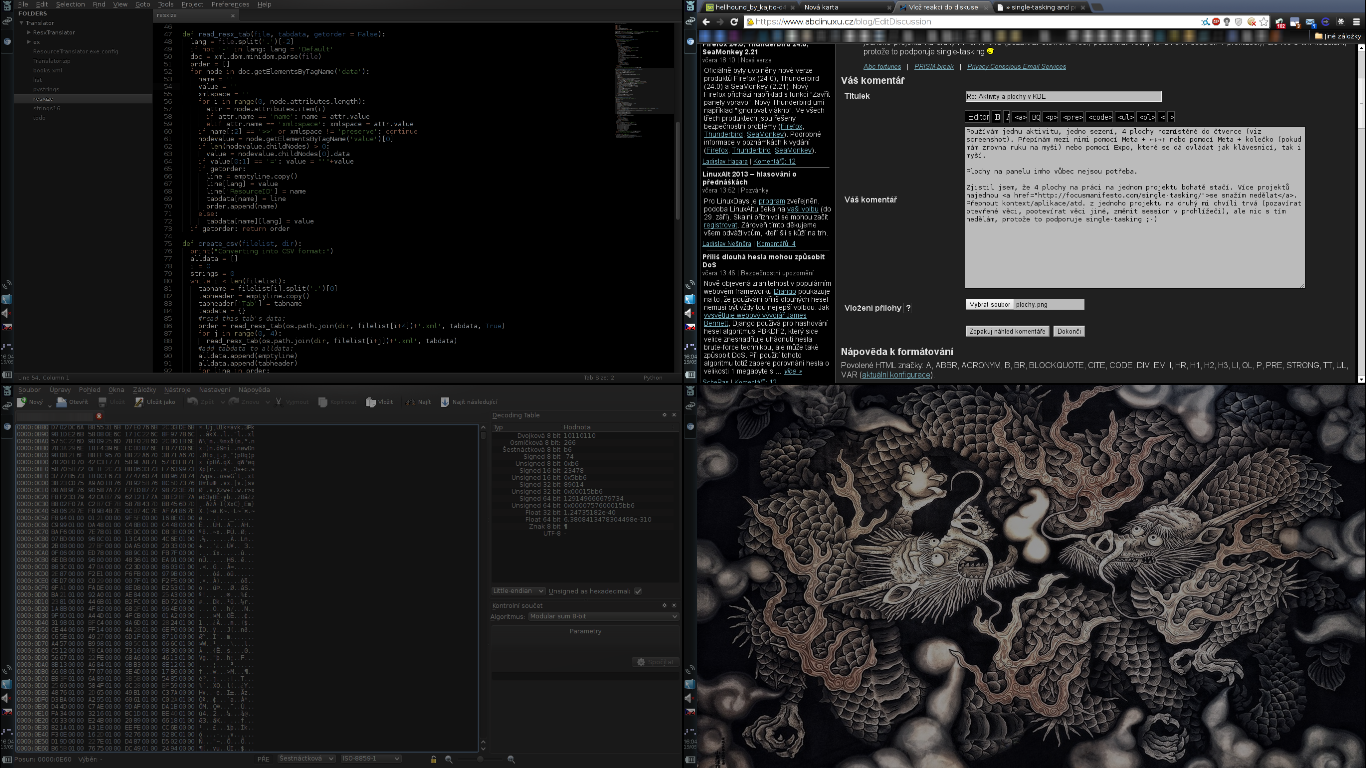Open the Little-endian byte order dropdown

click(x=516, y=590)
